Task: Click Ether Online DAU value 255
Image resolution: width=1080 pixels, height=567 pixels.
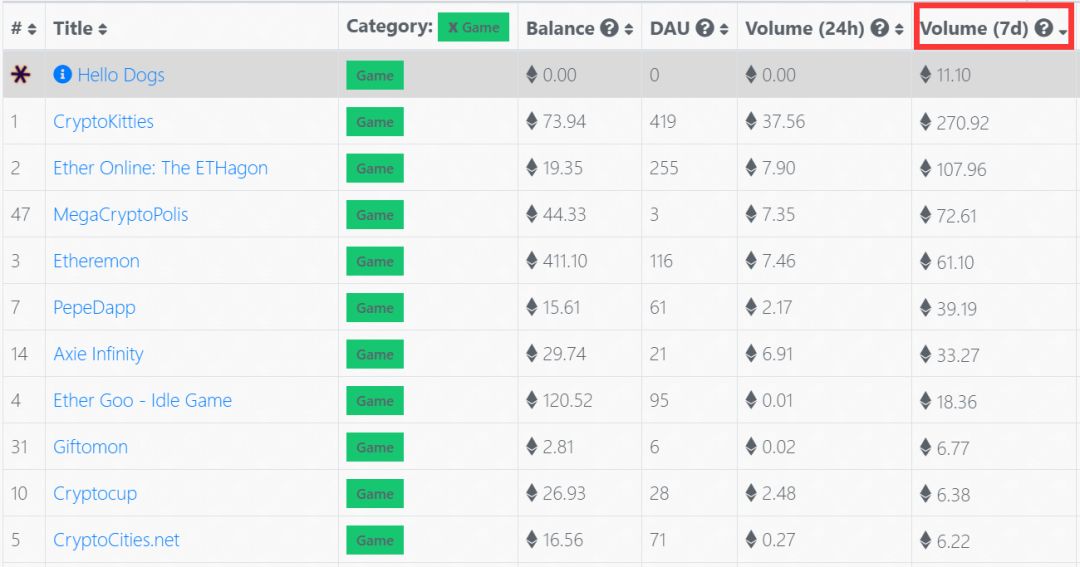Action: click(664, 168)
